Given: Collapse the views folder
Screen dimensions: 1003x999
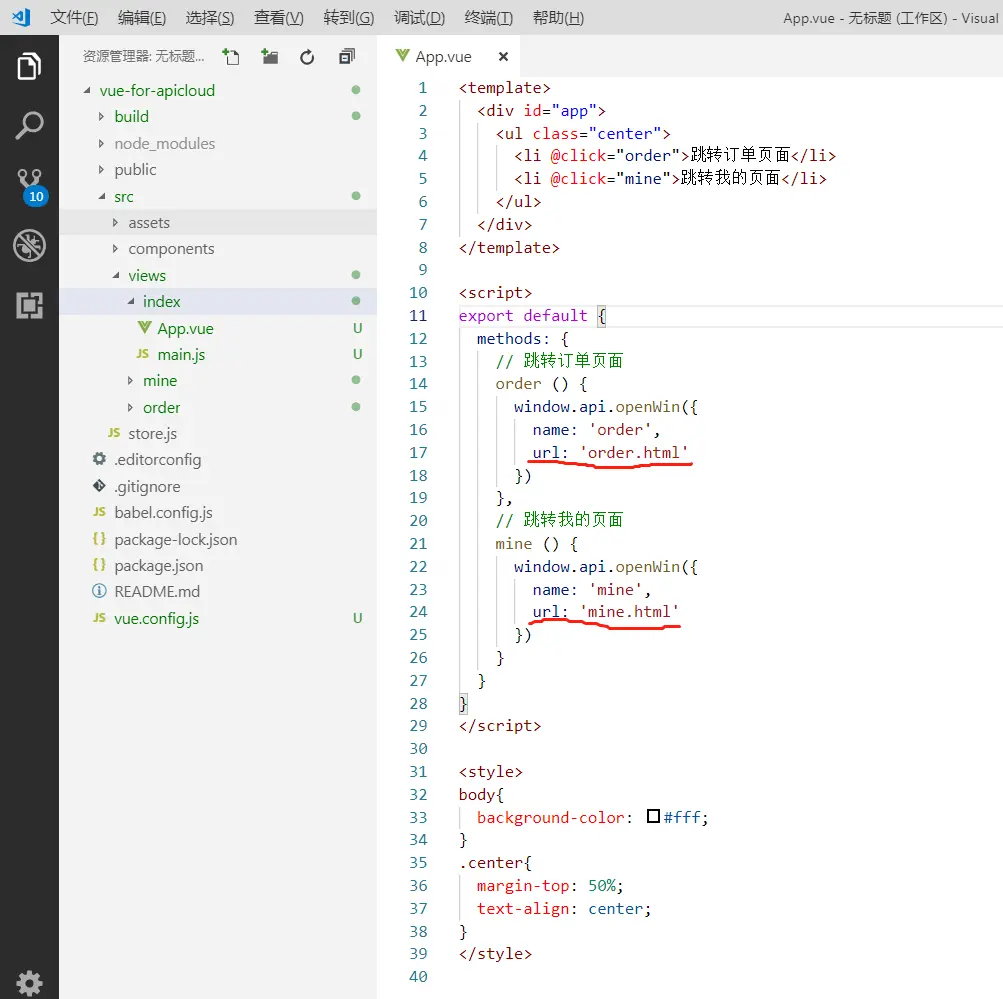Looking at the screenshot, I should [x=116, y=275].
